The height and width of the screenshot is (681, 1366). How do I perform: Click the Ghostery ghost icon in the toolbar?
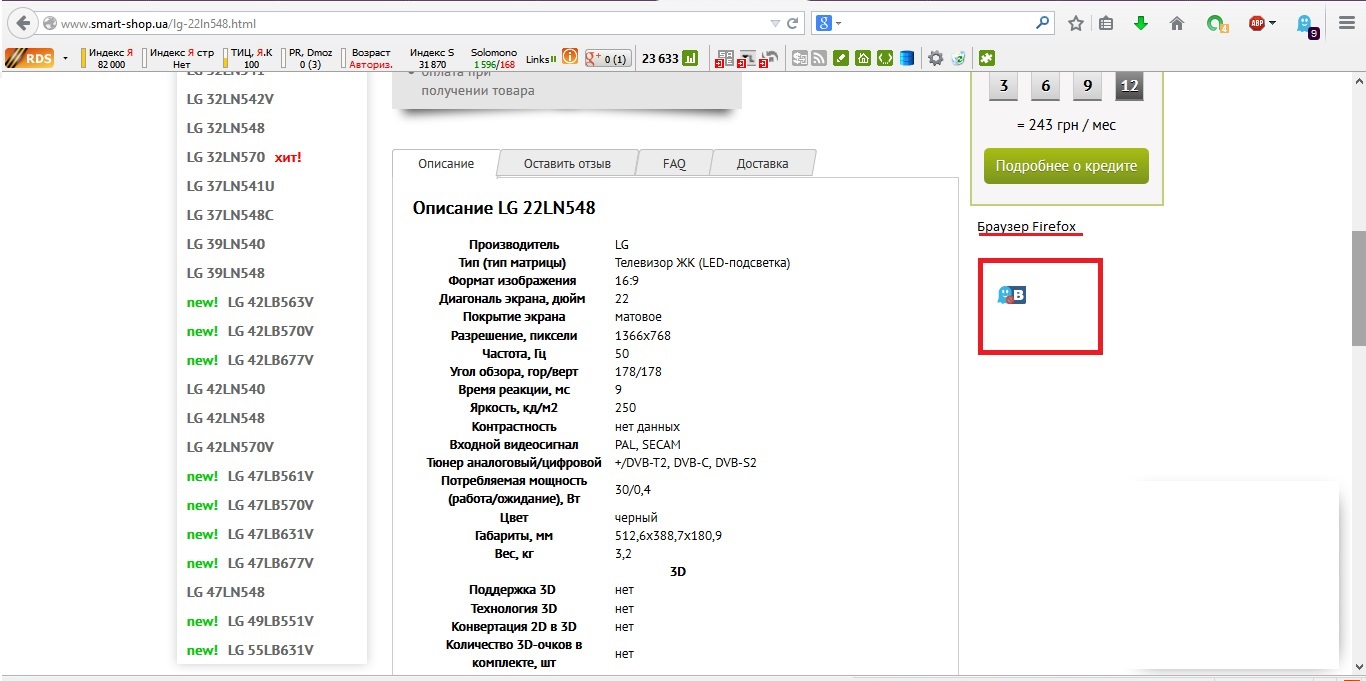pyautogui.click(x=1306, y=24)
